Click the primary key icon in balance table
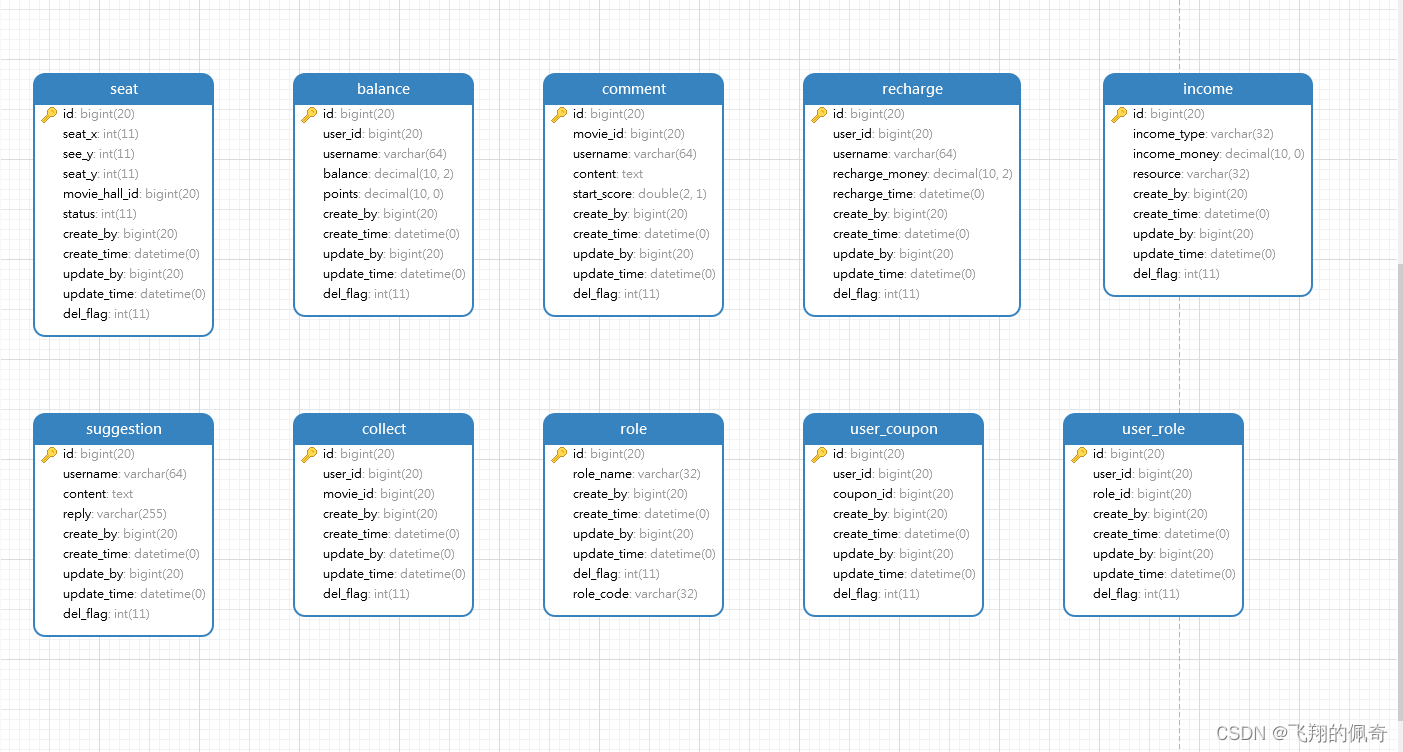Screen dimensions: 1403x752 (x=310, y=114)
